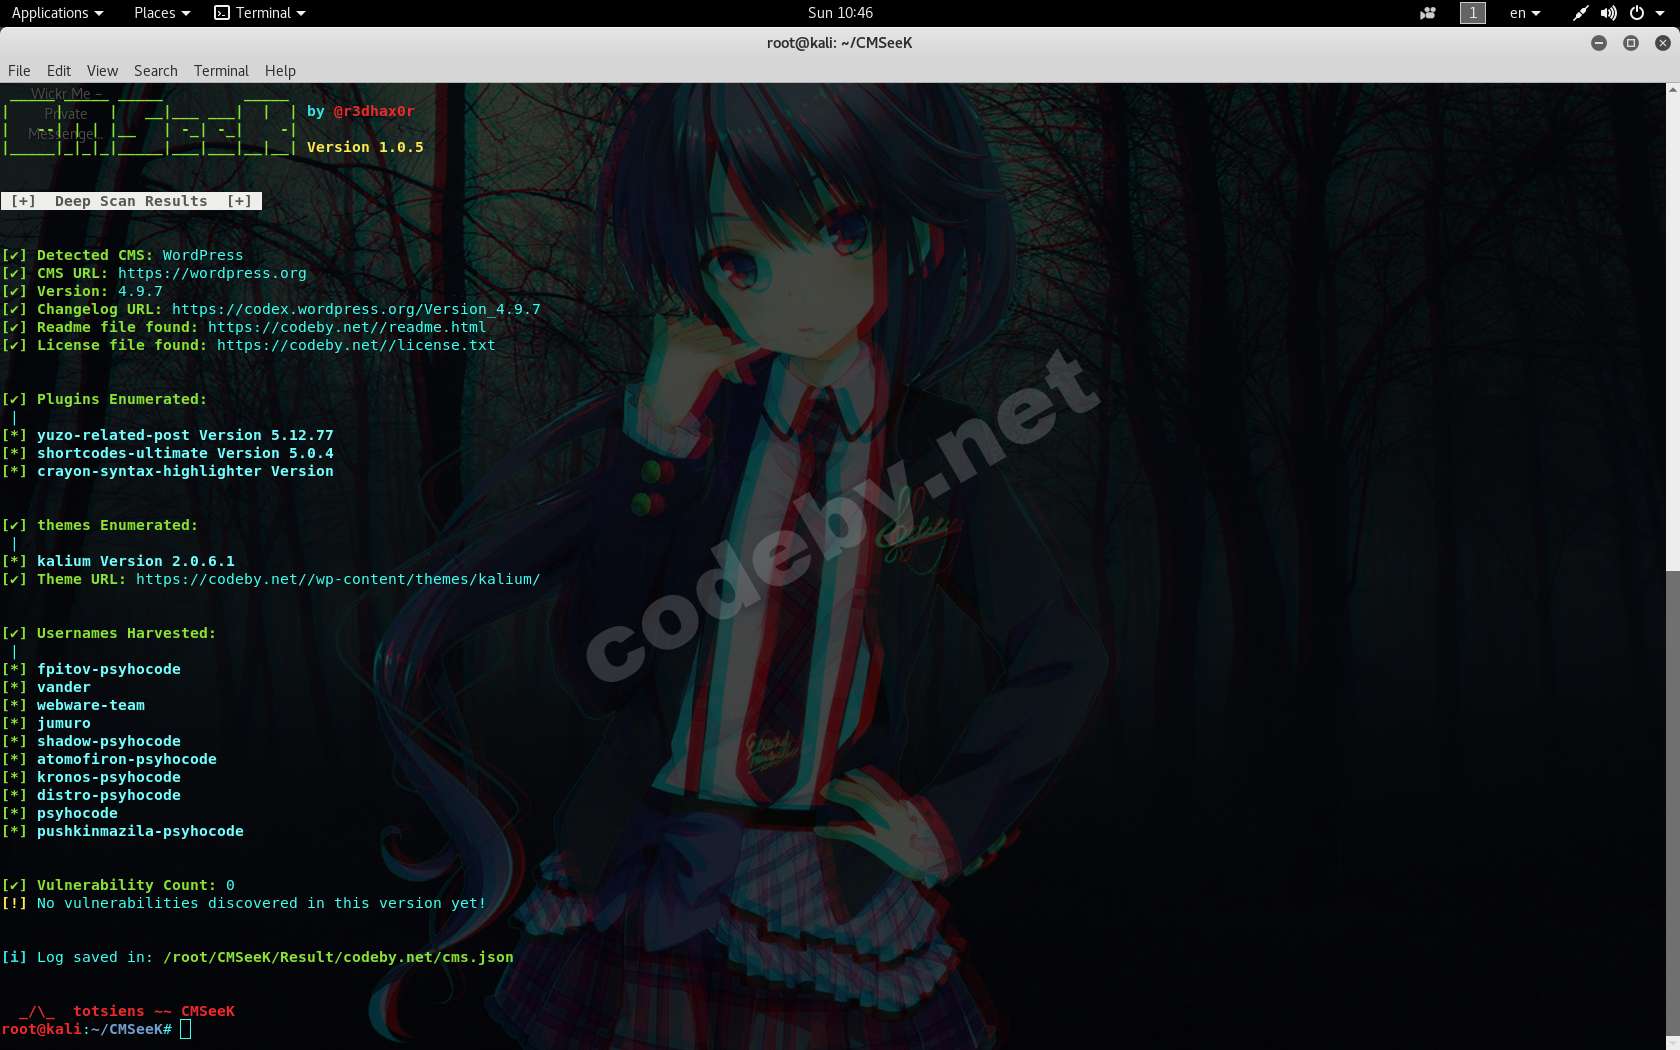
Task: Click the "No vulnerabilities discovered" warning line
Action: tap(244, 903)
